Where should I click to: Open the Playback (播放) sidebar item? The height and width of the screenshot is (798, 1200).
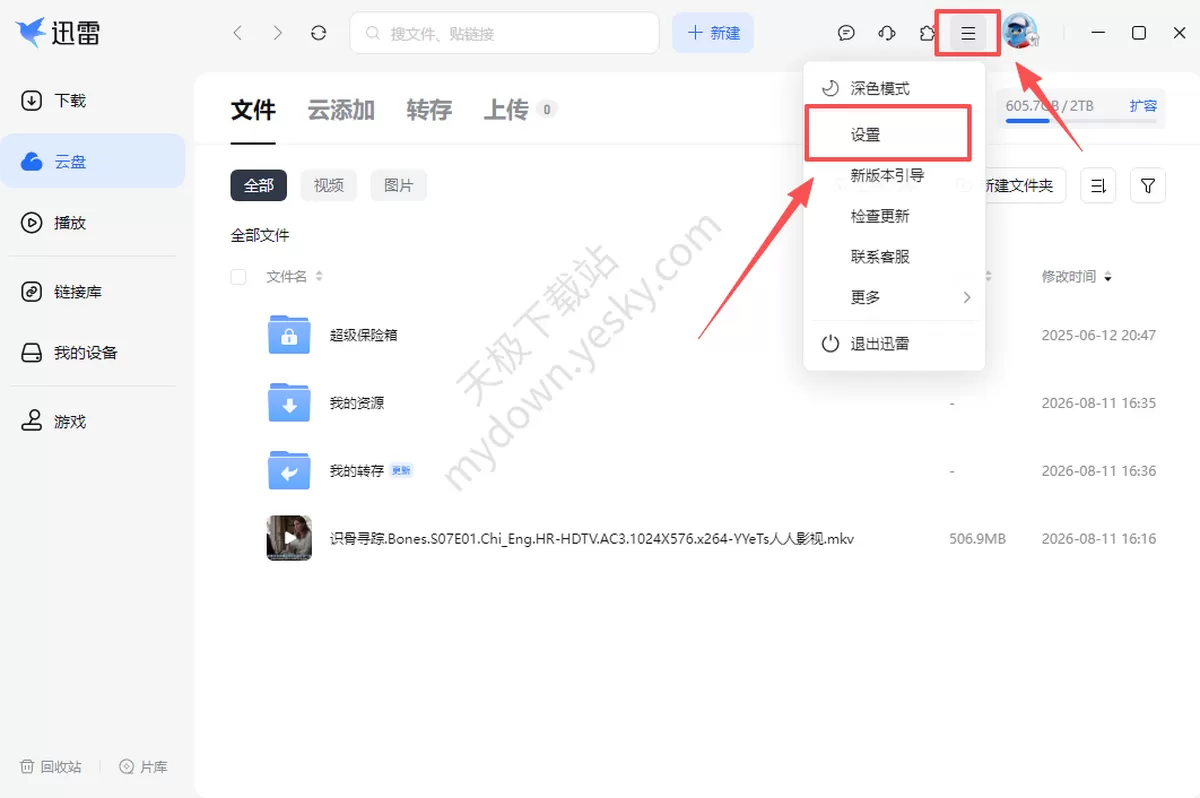coord(92,222)
